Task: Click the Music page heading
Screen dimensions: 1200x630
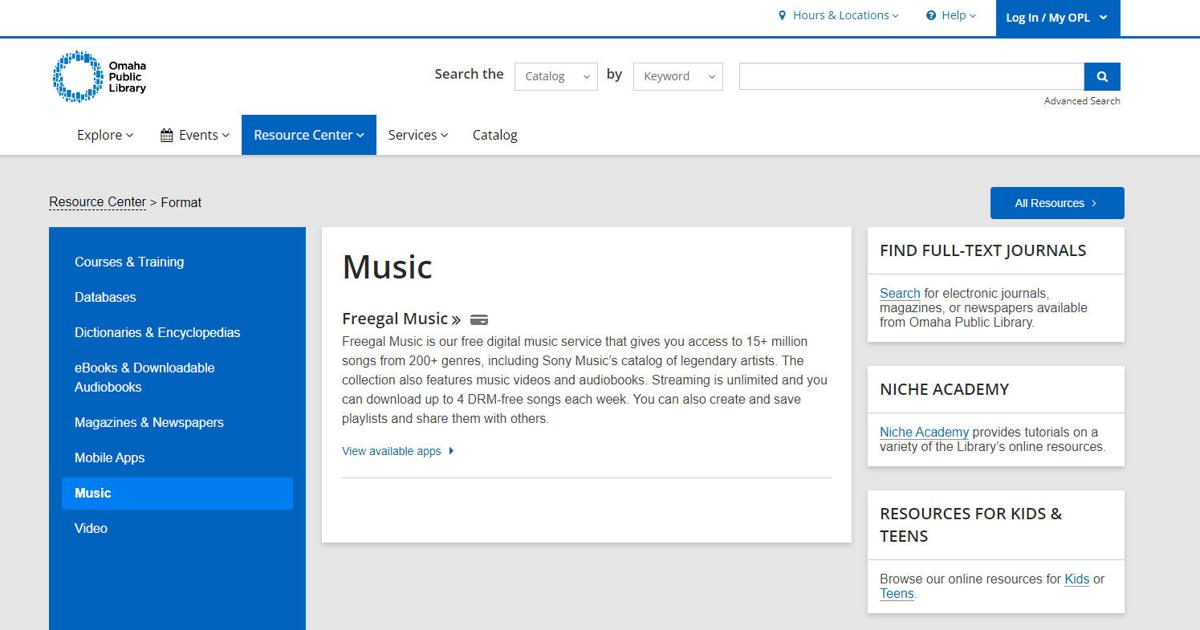Action: pyautogui.click(x=387, y=267)
